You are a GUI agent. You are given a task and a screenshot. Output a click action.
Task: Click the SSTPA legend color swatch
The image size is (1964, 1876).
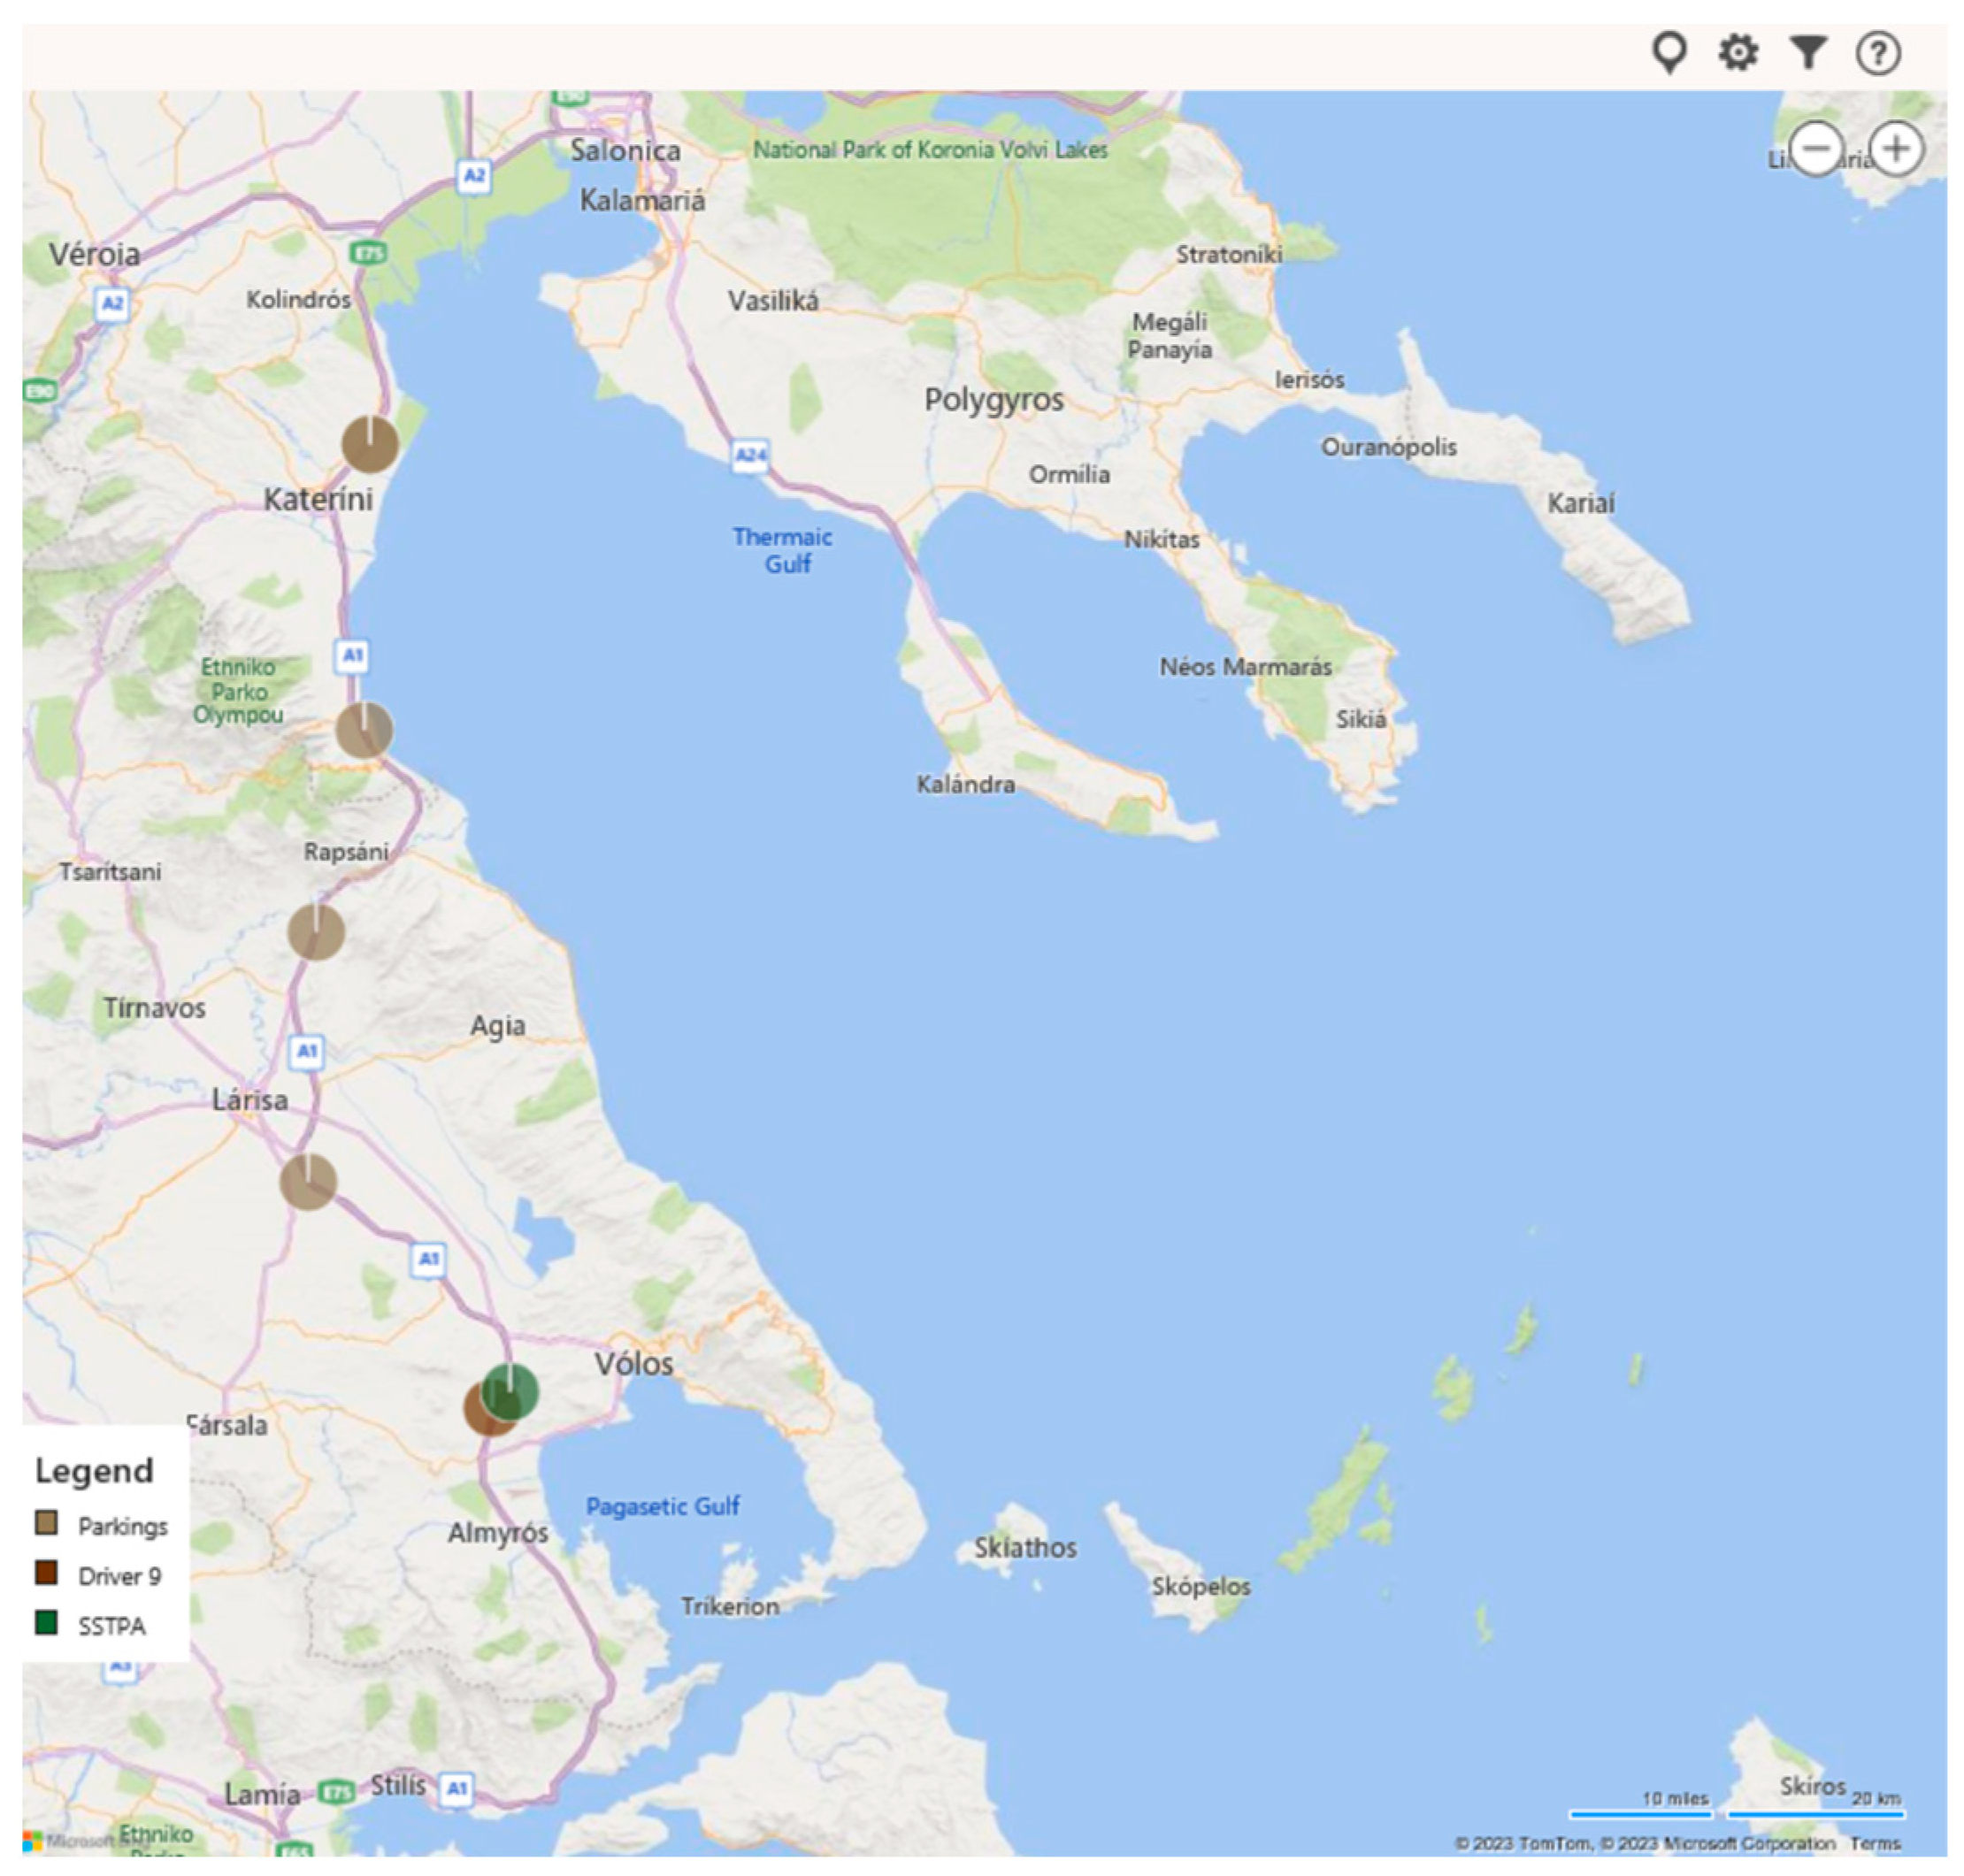click(x=46, y=1622)
